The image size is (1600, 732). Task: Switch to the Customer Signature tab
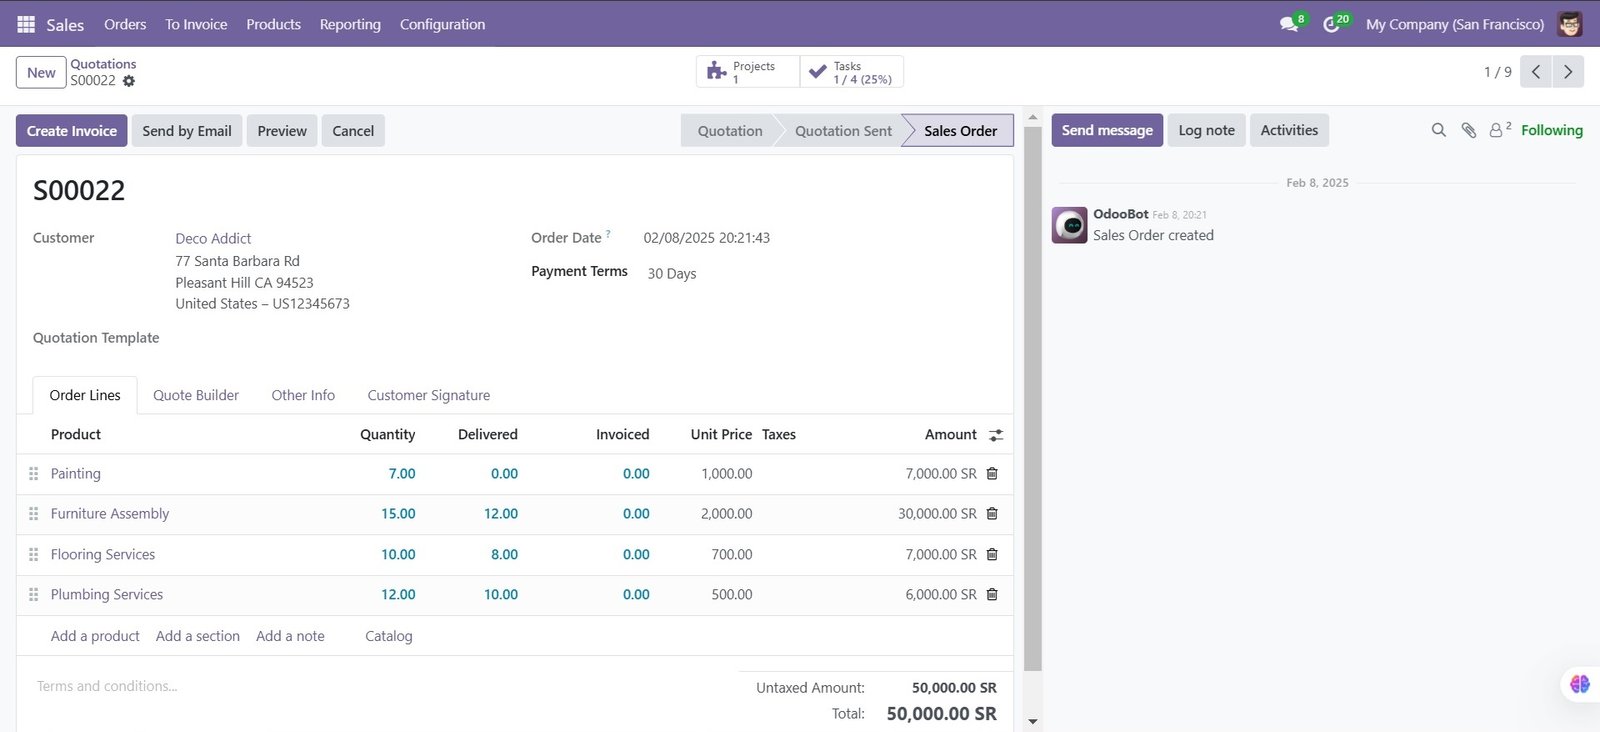click(x=429, y=395)
